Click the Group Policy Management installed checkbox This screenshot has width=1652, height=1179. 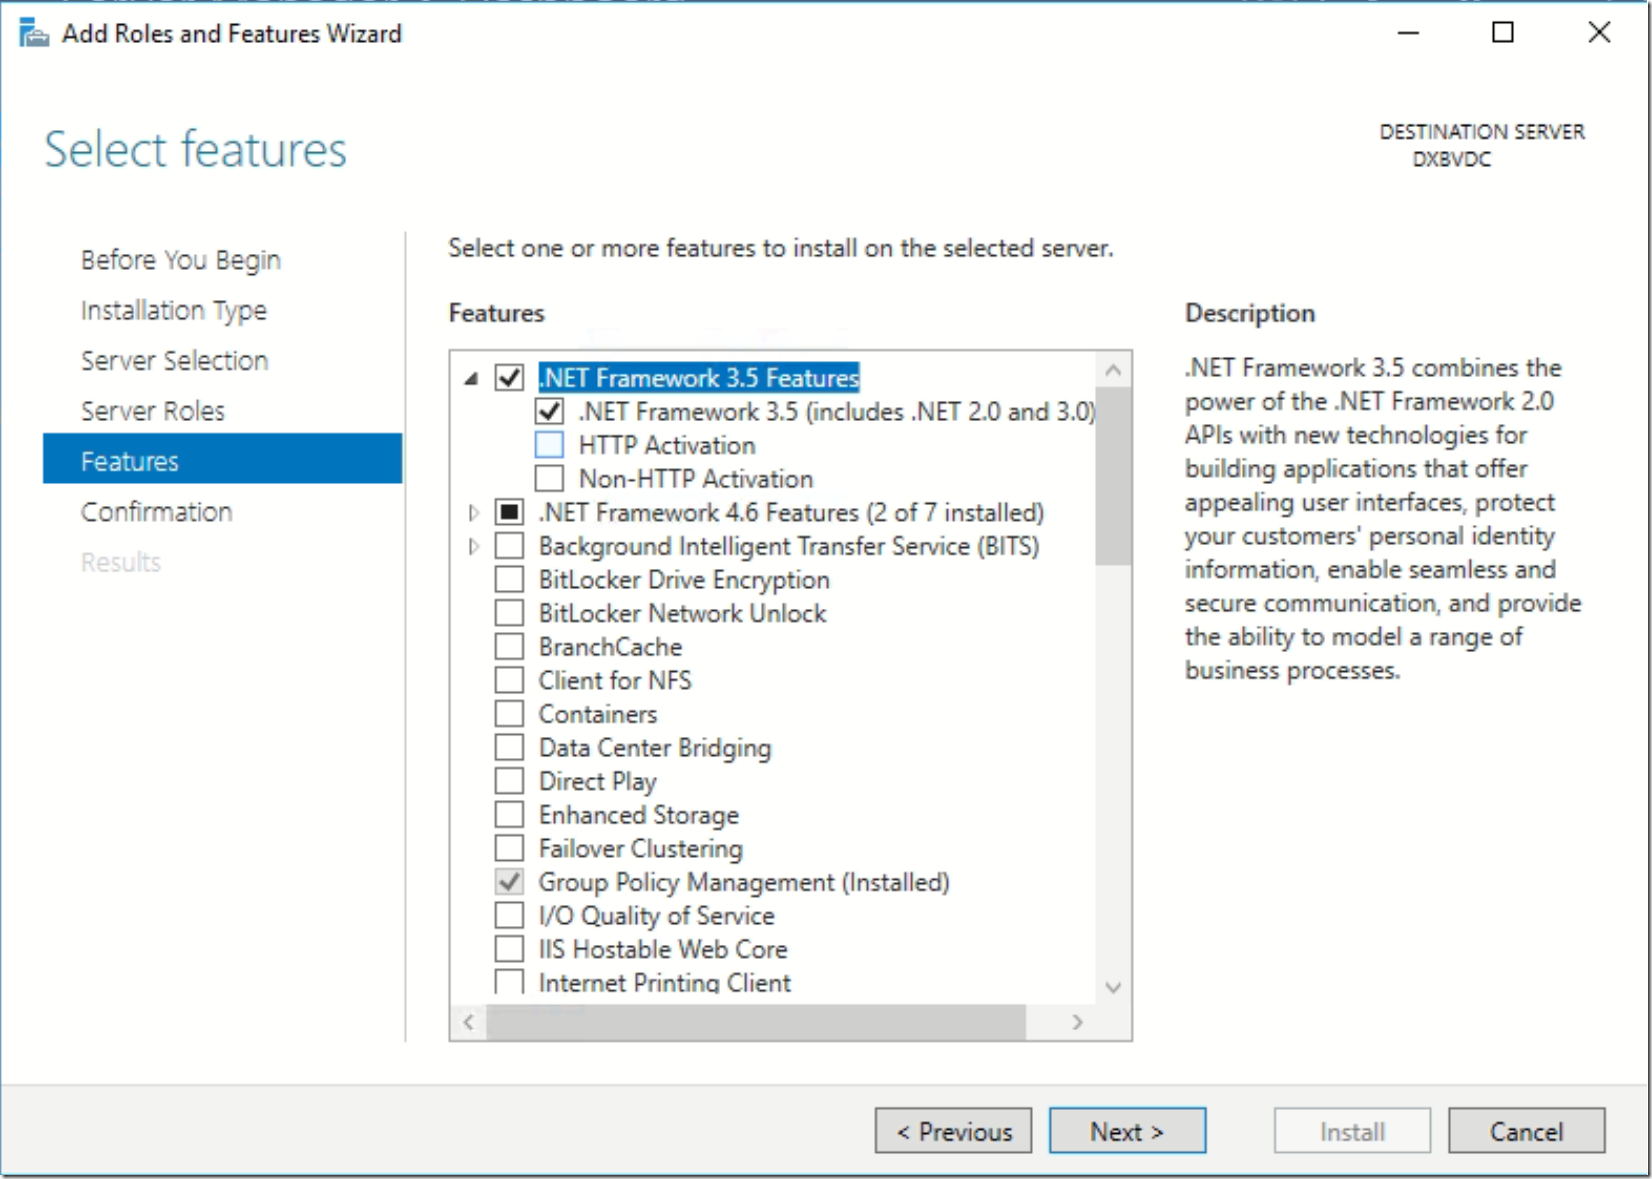coord(509,882)
